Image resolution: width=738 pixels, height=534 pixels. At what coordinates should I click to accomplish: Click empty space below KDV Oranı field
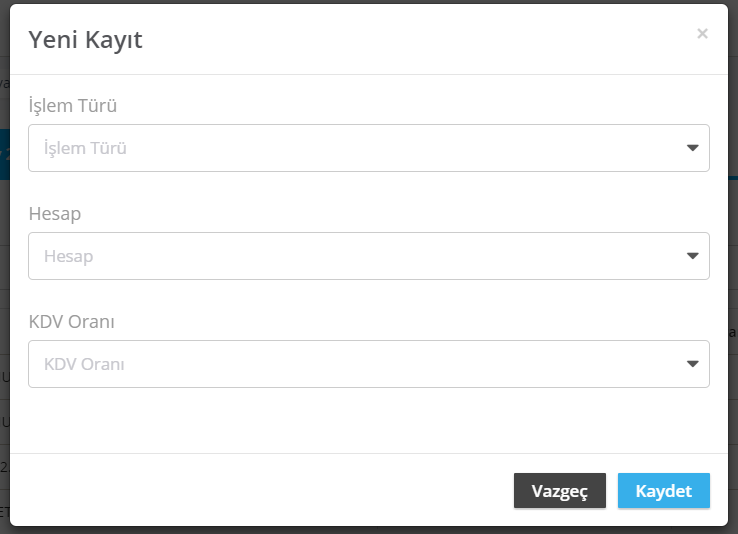pos(369,420)
